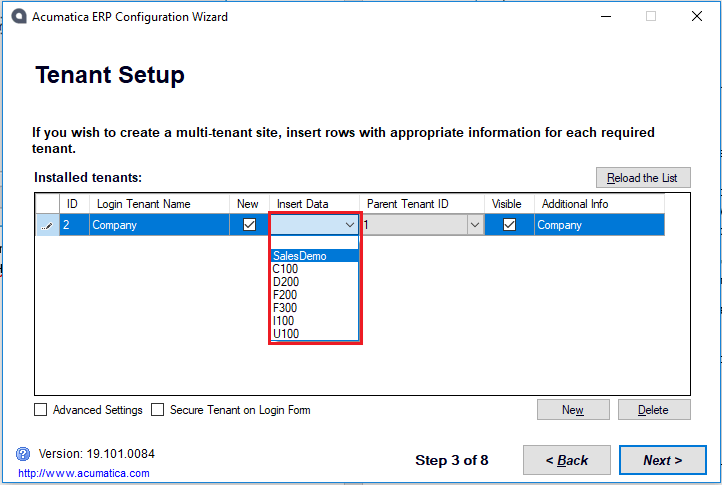Image resolution: width=723 pixels, height=485 pixels.
Task: Click the ID column header
Action: [74, 204]
